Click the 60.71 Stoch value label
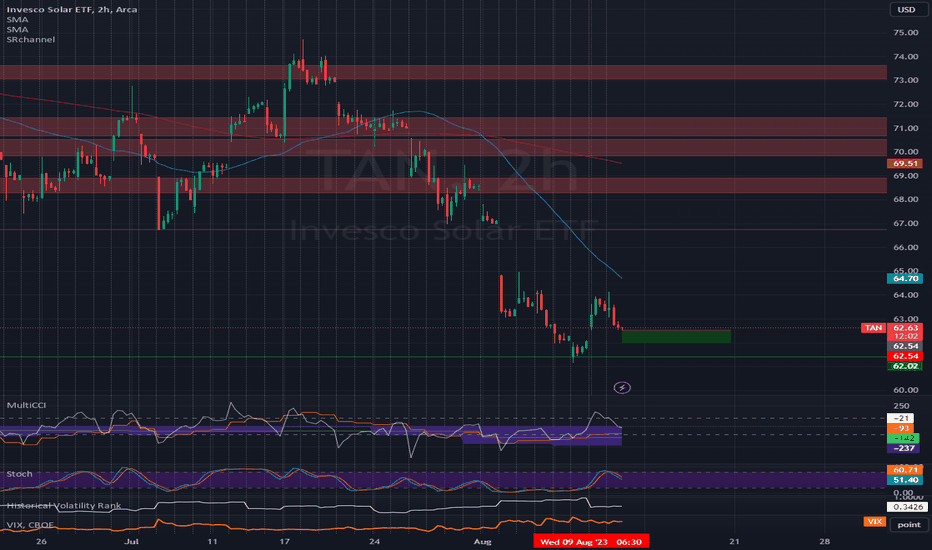Viewport: 932px width, 550px height. 905,470
